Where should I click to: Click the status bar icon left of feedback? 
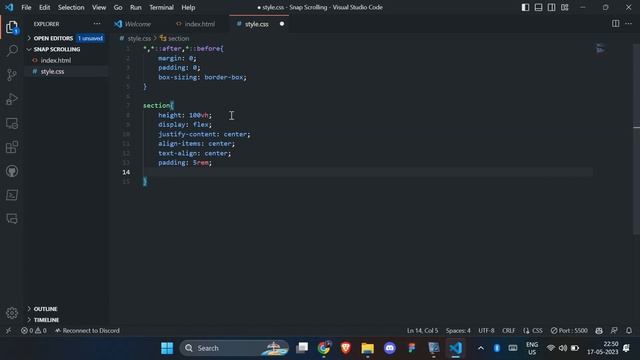(x=599, y=331)
